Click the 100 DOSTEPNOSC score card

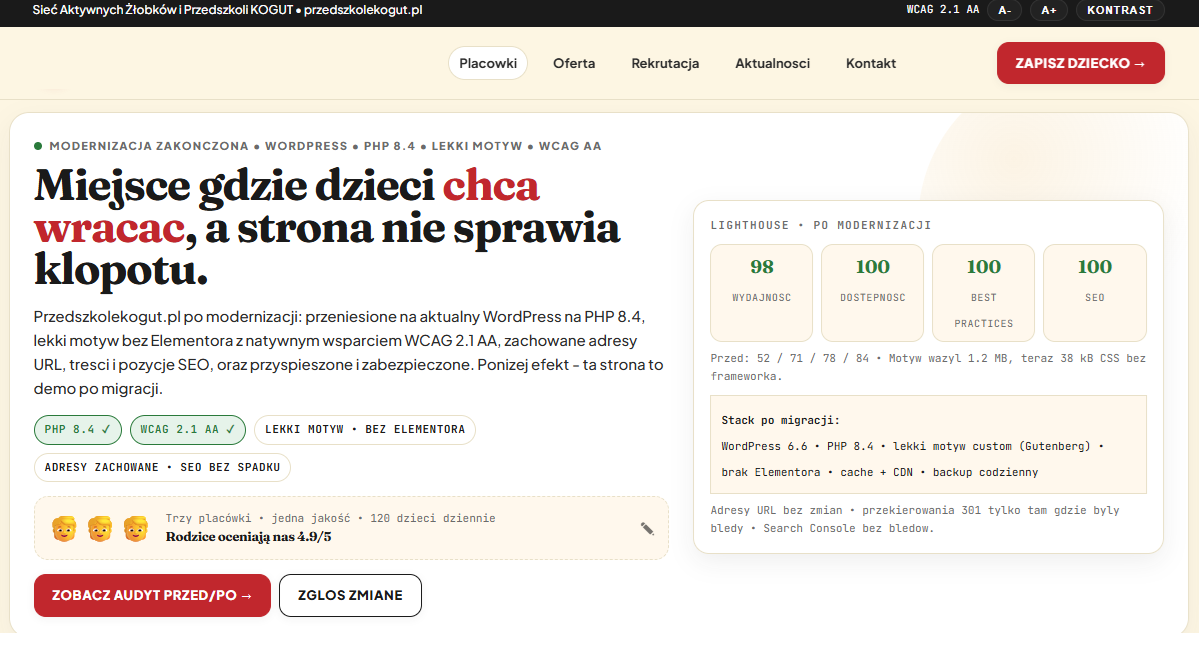point(872,293)
